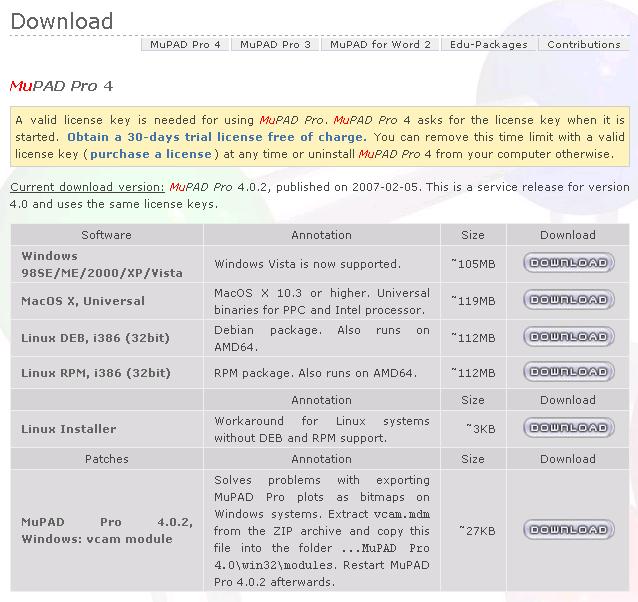Click the 'Current download version:' text
The width and height of the screenshot is (638, 602).
tap(87, 187)
